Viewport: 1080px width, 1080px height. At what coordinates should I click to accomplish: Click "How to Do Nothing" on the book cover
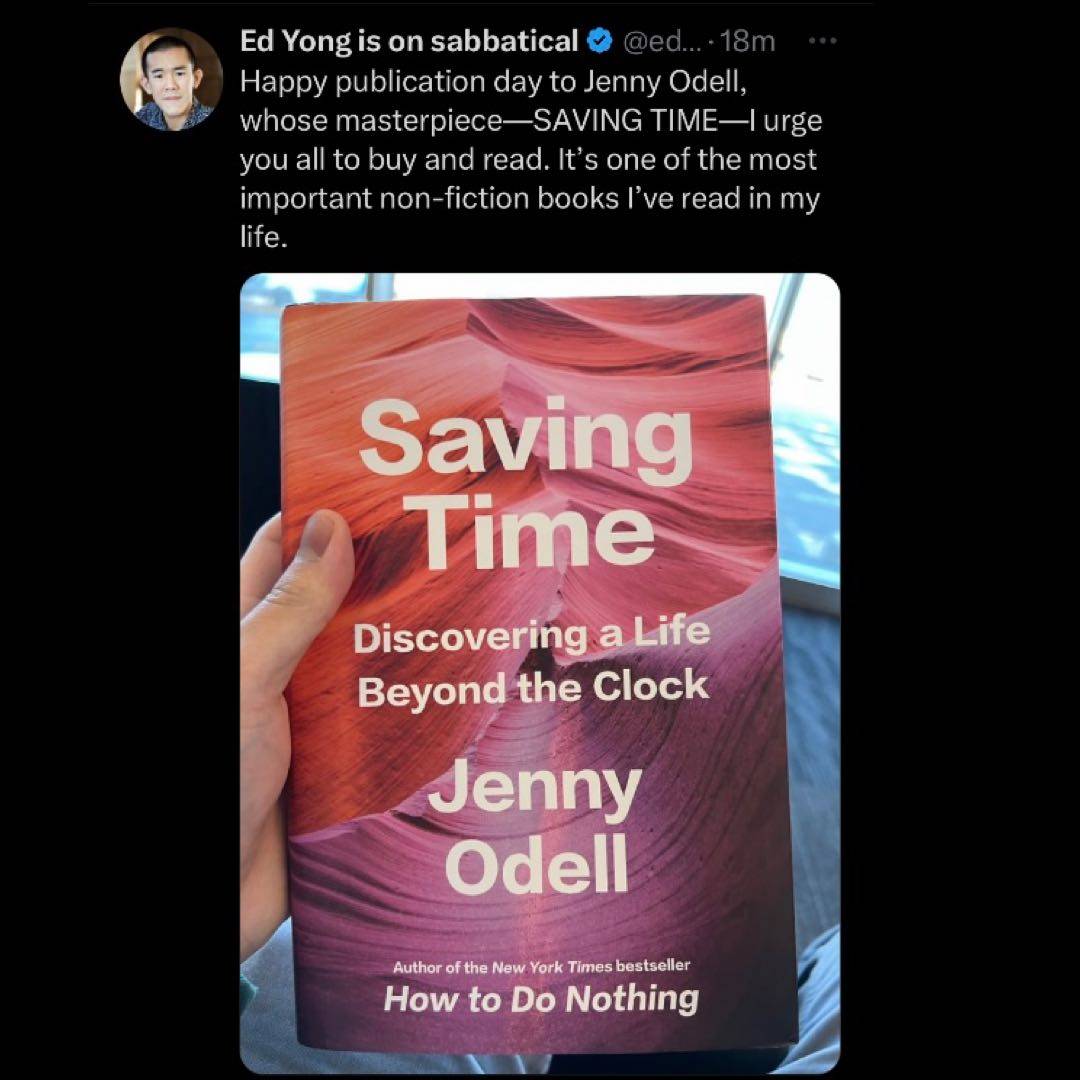(x=541, y=998)
